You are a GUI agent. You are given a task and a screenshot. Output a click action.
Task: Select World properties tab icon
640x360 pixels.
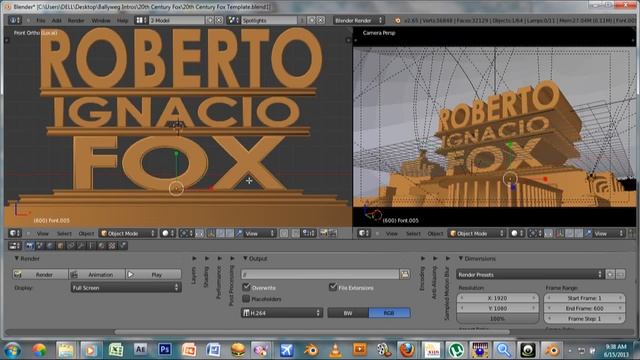coord(50,246)
